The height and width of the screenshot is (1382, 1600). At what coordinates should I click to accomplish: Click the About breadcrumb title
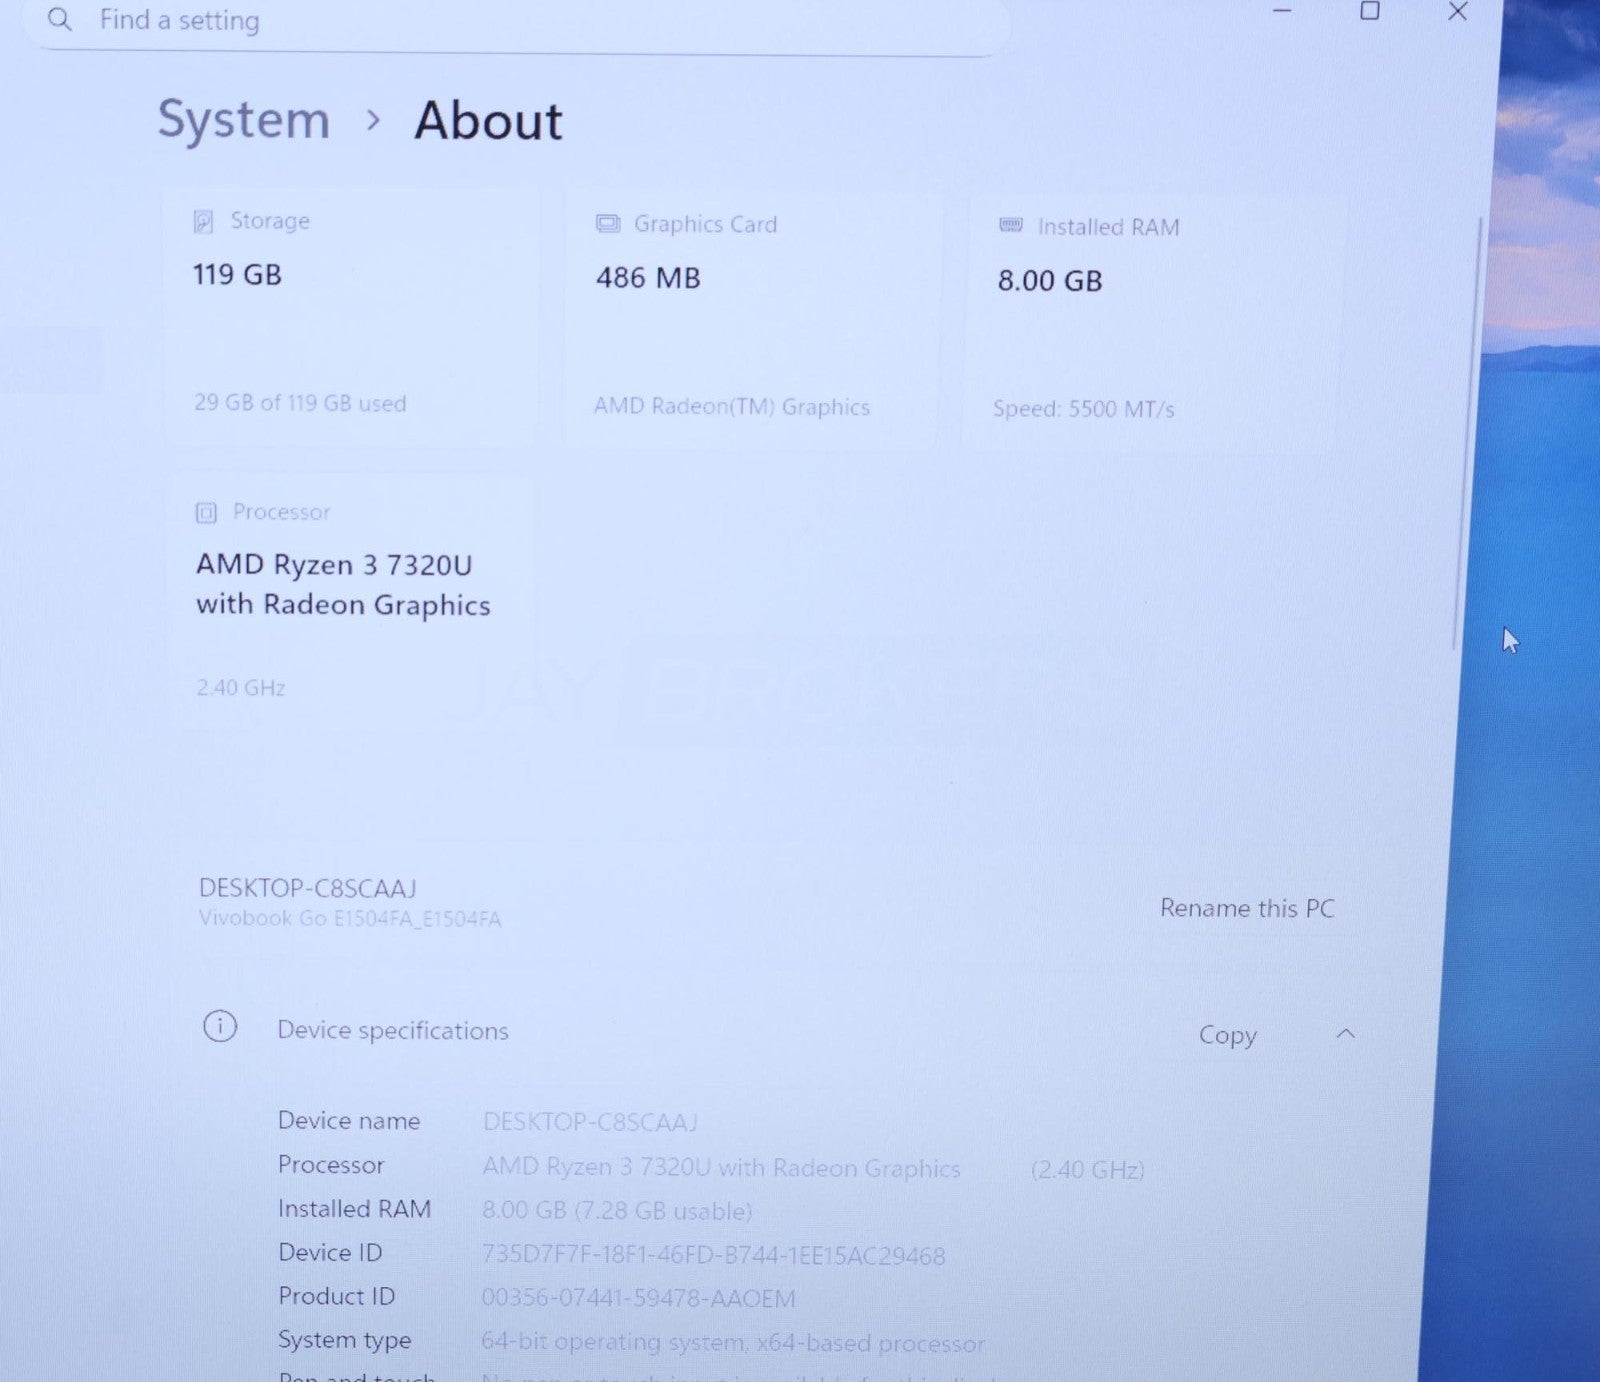pyautogui.click(x=488, y=121)
